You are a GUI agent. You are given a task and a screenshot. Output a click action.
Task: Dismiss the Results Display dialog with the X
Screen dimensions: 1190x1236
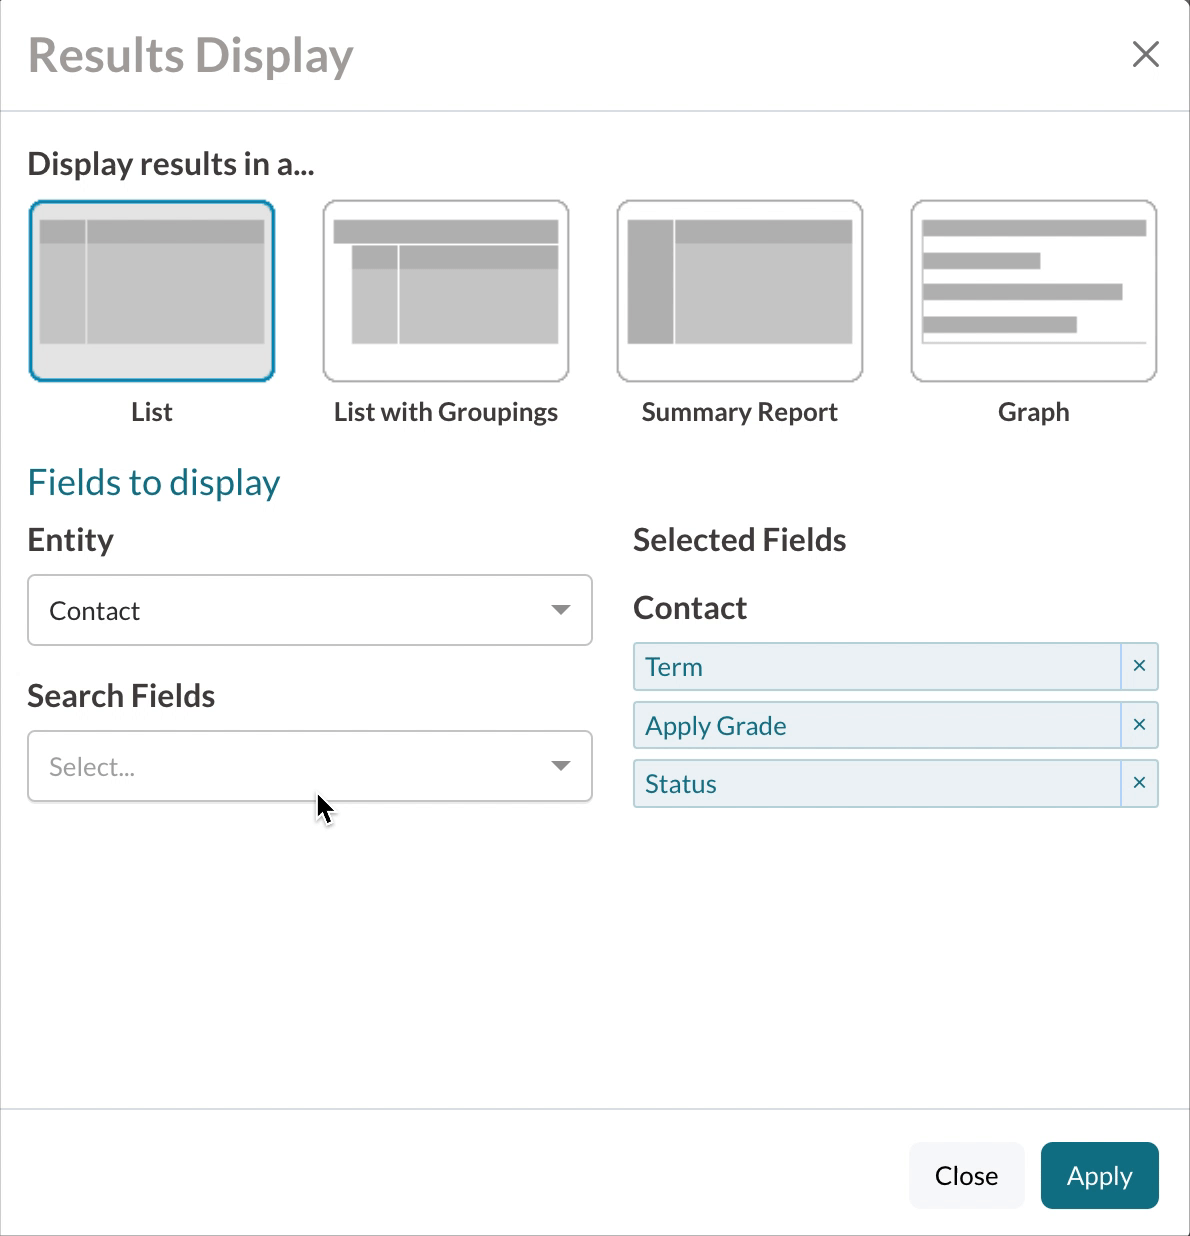click(x=1145, y=55)
